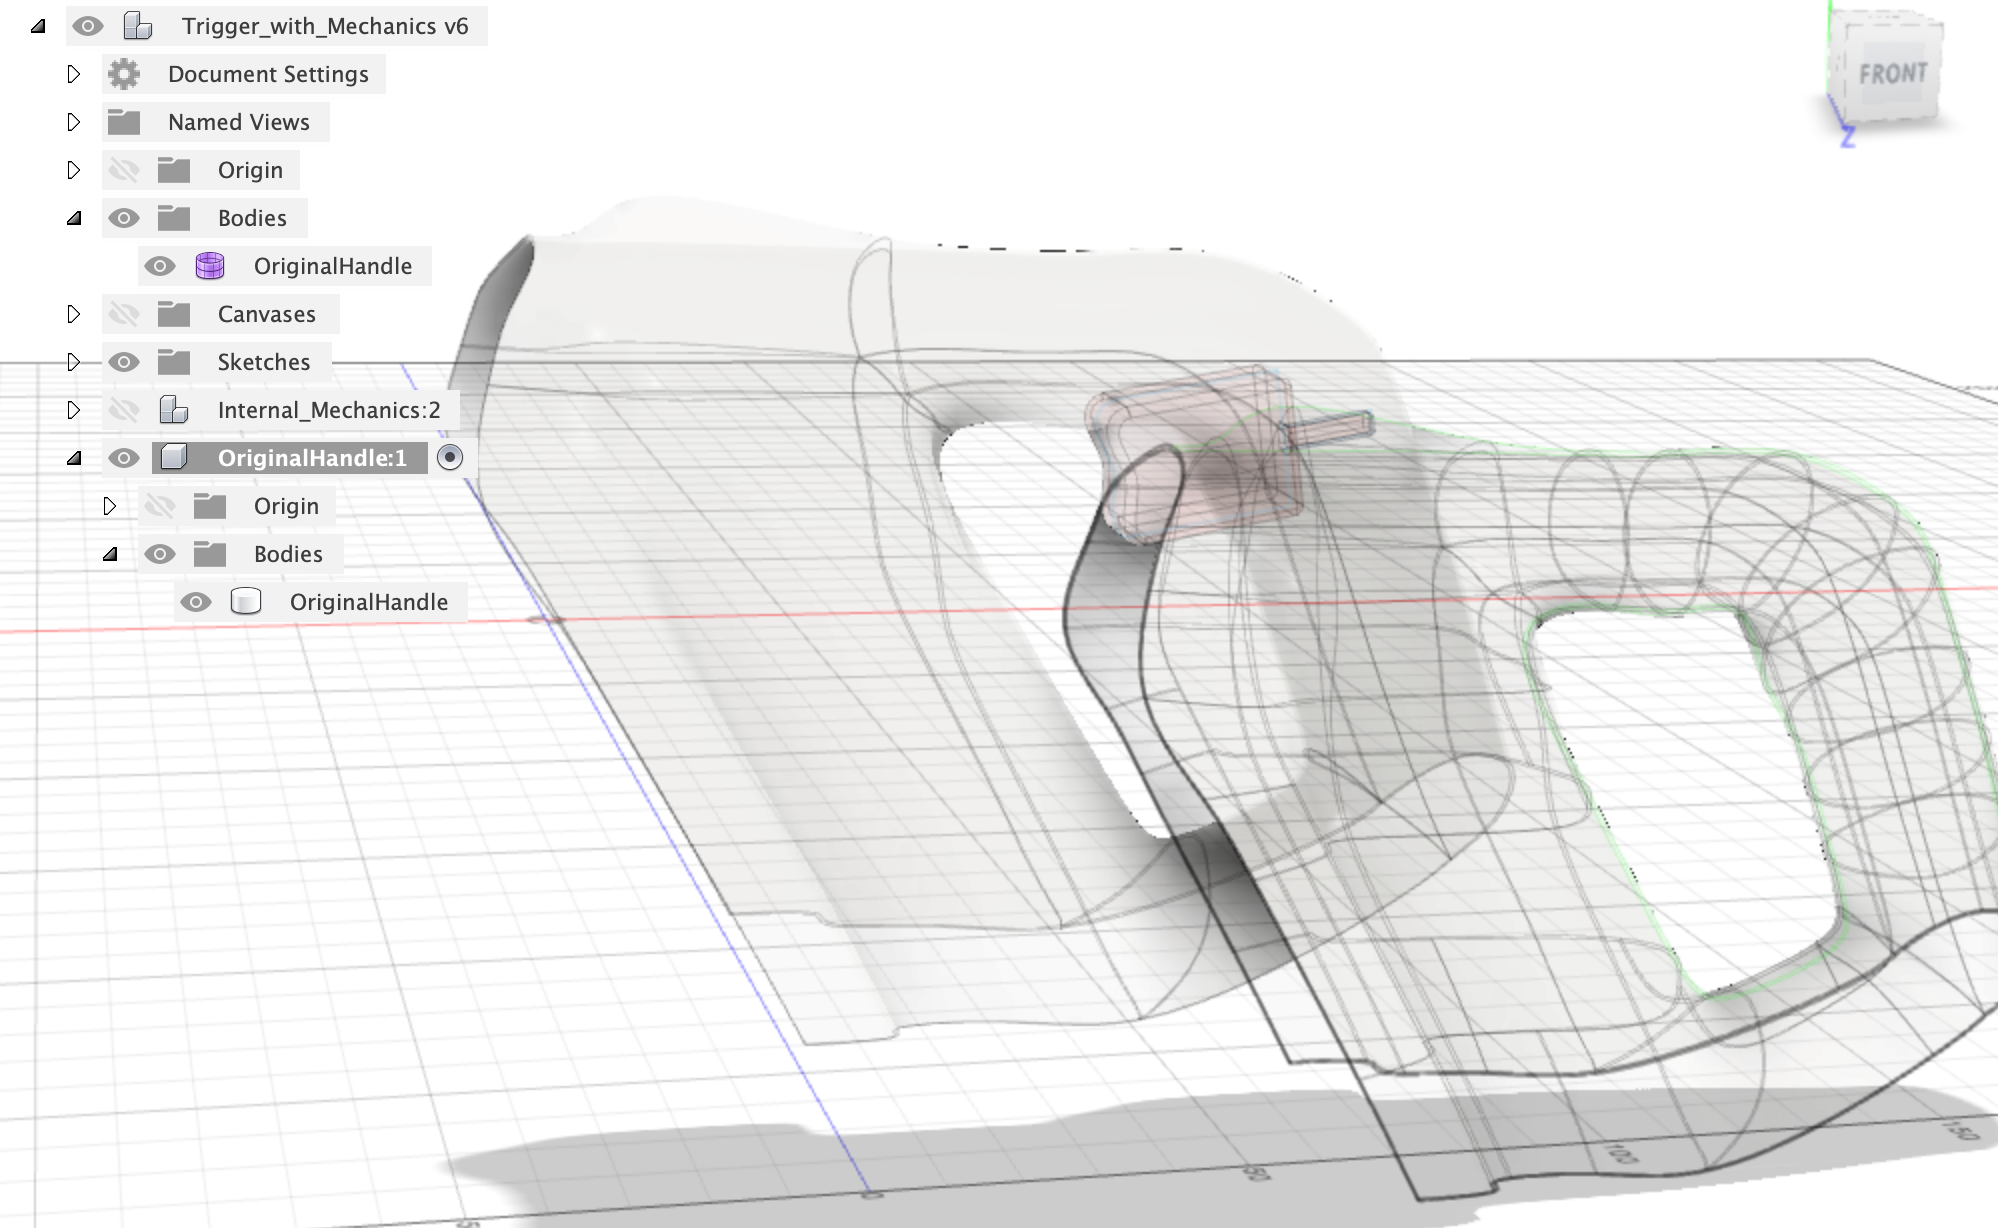Expand the Named Views folder
The width and height of the screenshot is (1998, 1228).
[72, 122]
